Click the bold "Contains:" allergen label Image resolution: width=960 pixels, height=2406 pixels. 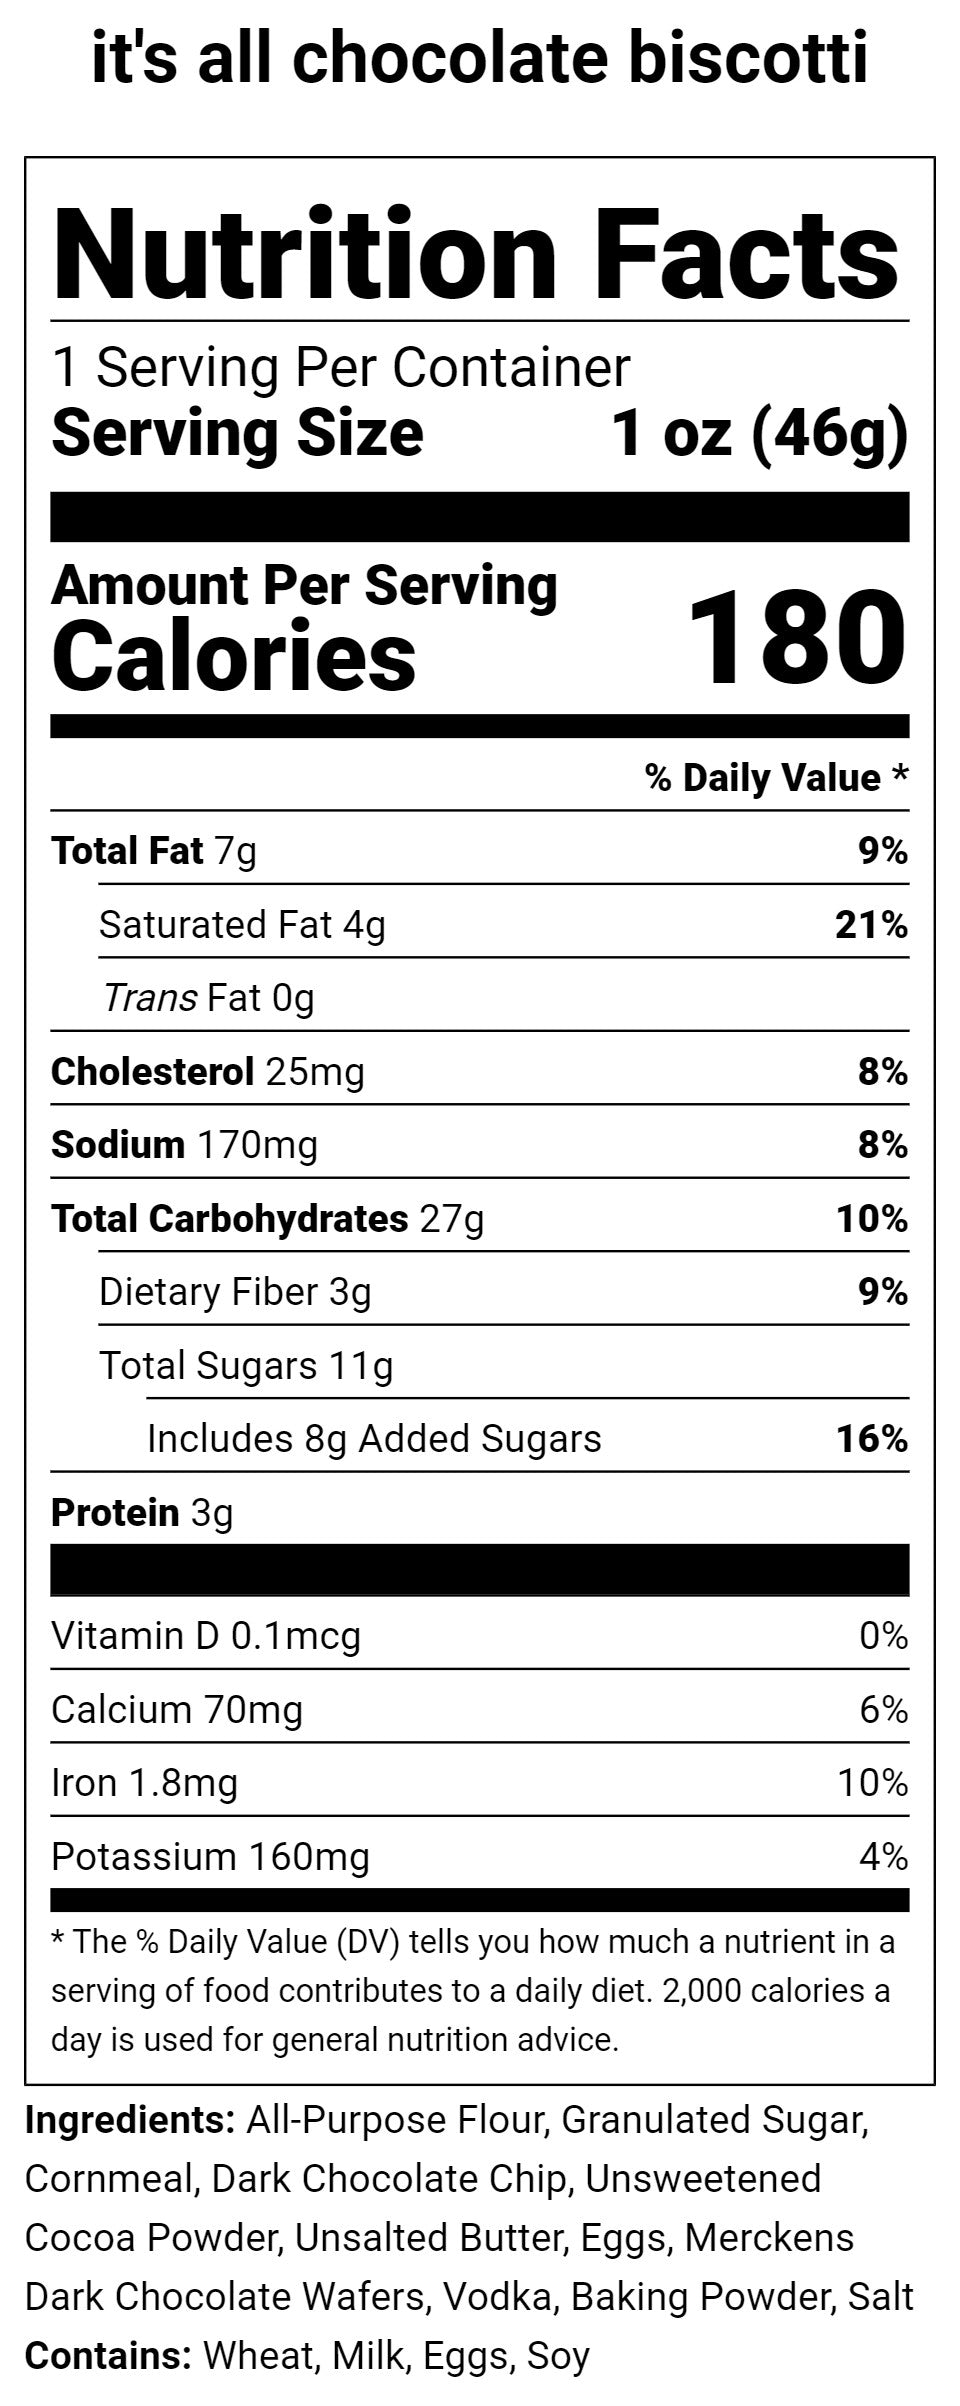[x=108, y=2355]
